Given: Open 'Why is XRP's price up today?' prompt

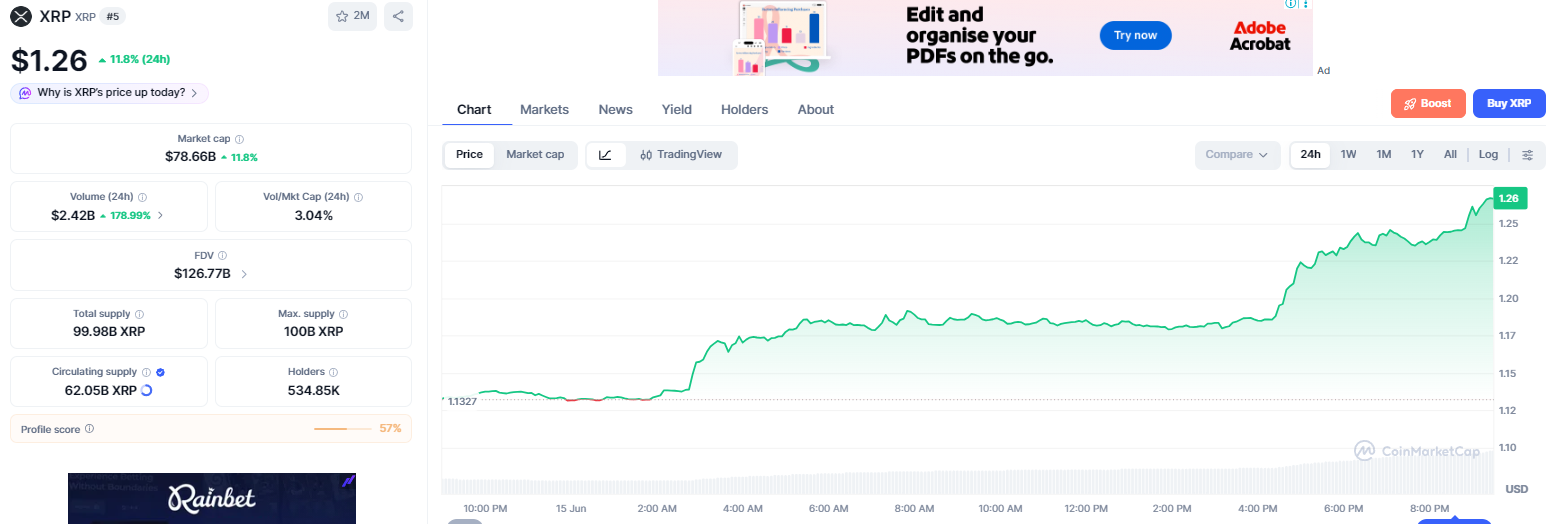Looking at the screenshot, I should [x=110, y=93].
